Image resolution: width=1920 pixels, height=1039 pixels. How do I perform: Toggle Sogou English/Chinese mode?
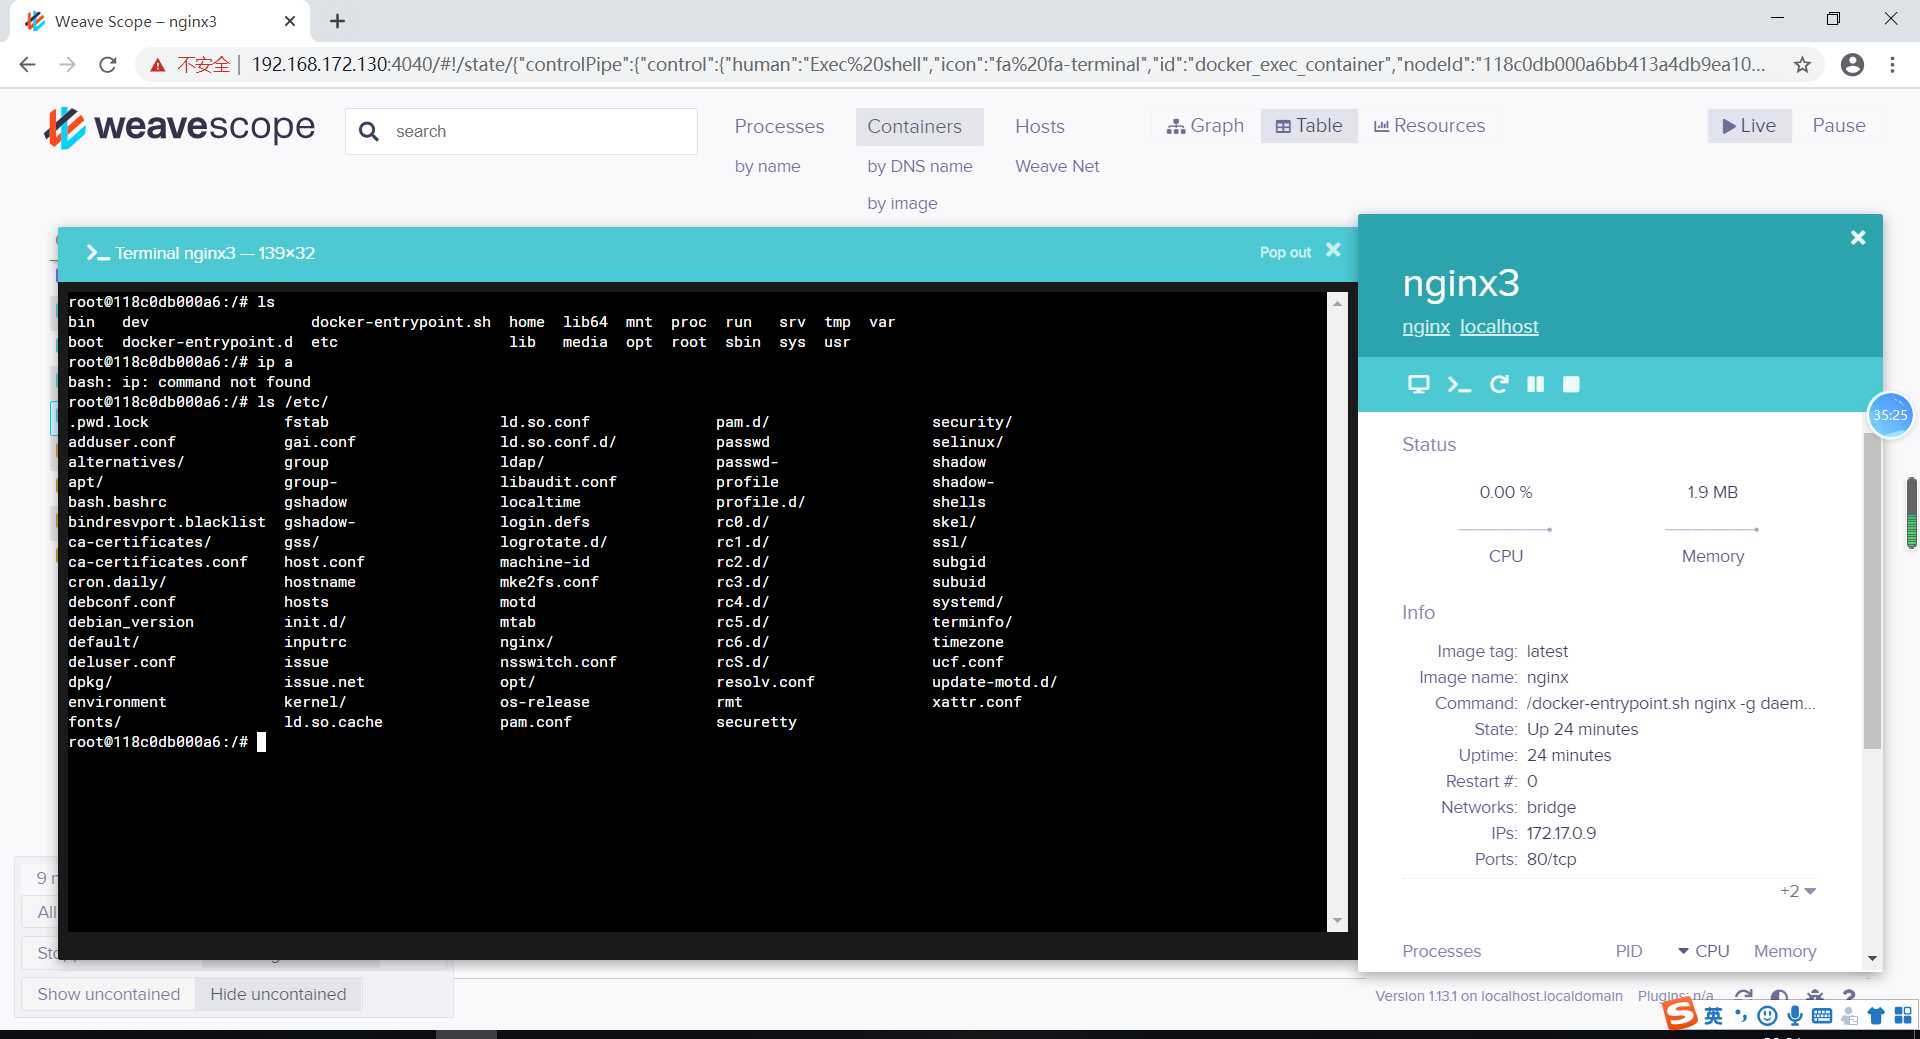point(1713,1016)
